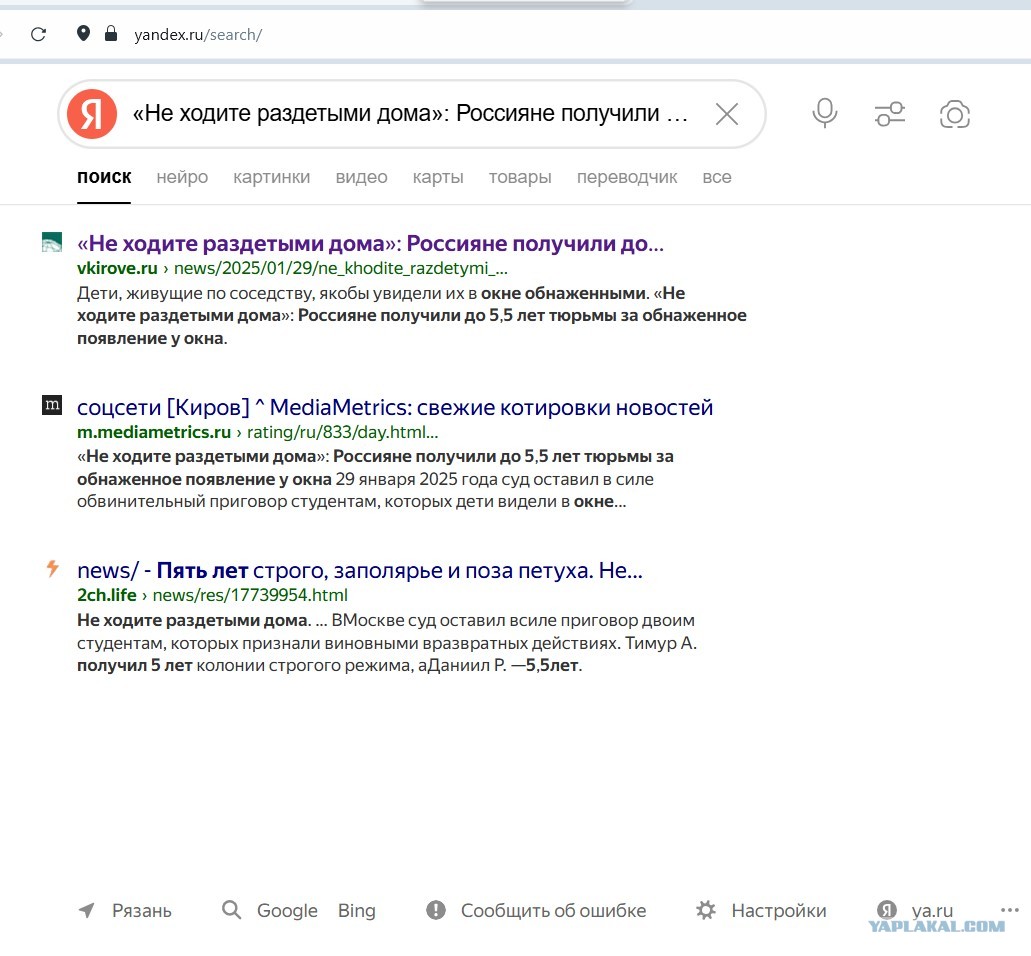This screenshot has width=1031, height=956.
Task: Start voice search with microphone icon
Action: [825, 113]
